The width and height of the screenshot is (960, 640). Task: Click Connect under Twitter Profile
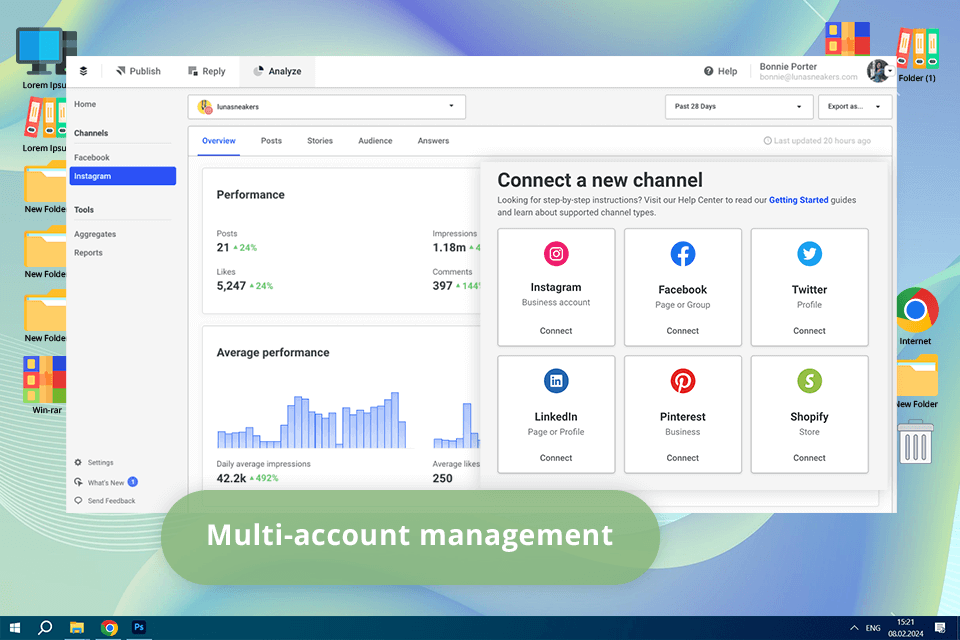[809, 331]
